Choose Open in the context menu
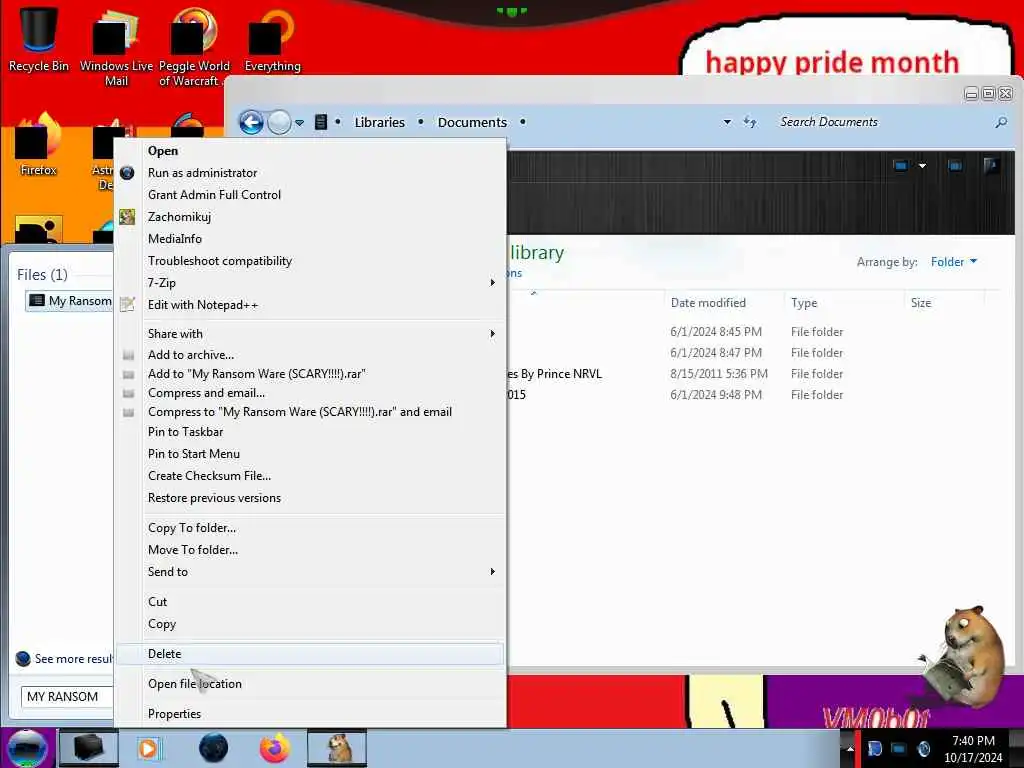1024x768 pixels. (x=310, y=151)
